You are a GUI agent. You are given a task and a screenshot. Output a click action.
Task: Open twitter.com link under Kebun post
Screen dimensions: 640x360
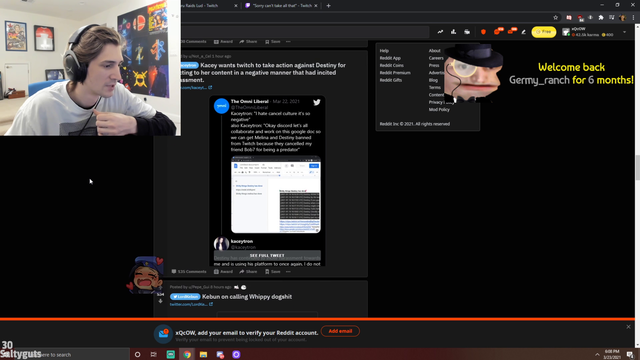(191, 304)
